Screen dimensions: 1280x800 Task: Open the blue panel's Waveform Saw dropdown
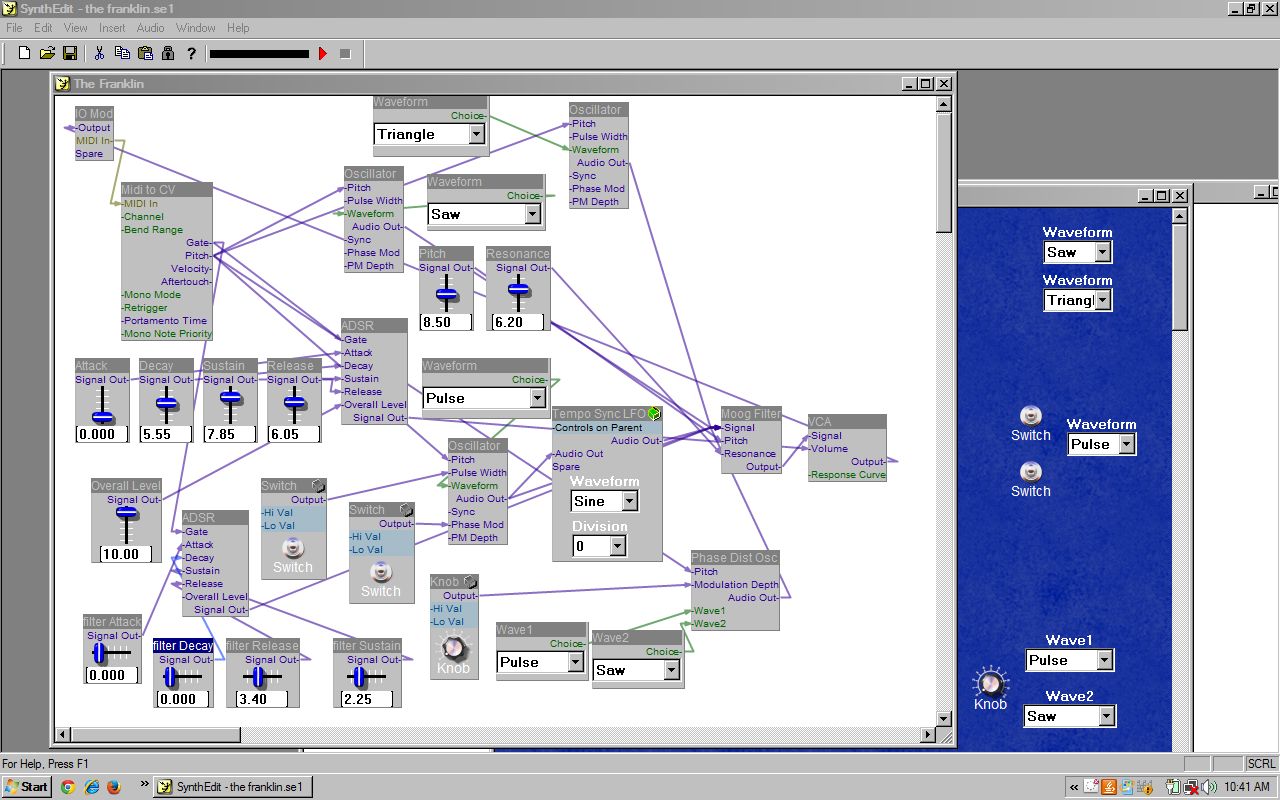click(x=1104, y=252)
